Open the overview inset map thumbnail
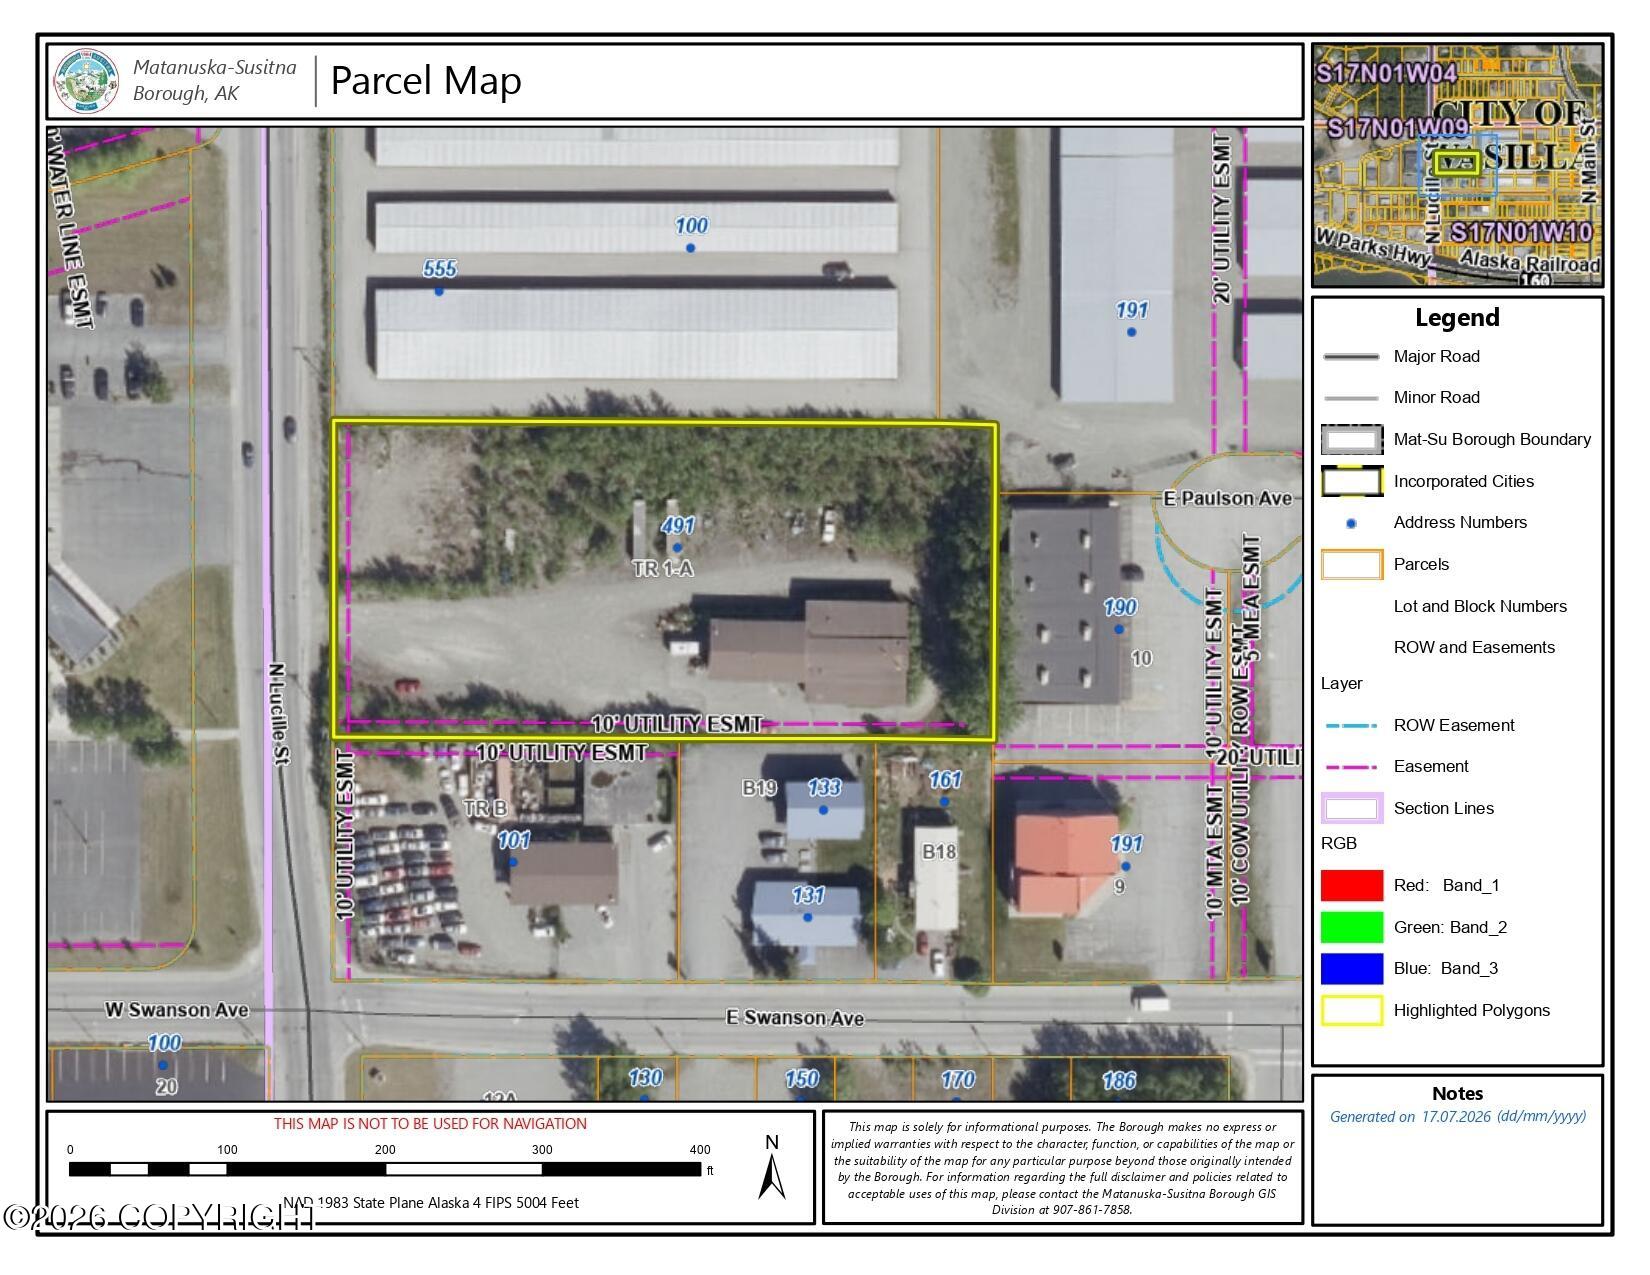 click(1457, 165)
